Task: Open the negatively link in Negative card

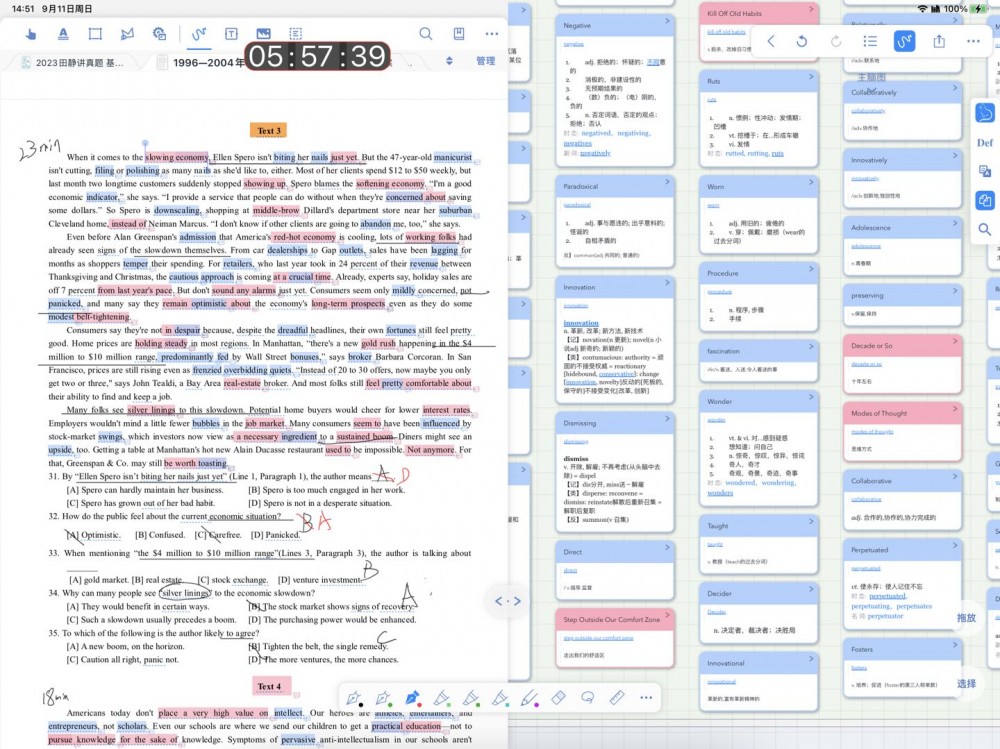Action: (x=596, y=153)
